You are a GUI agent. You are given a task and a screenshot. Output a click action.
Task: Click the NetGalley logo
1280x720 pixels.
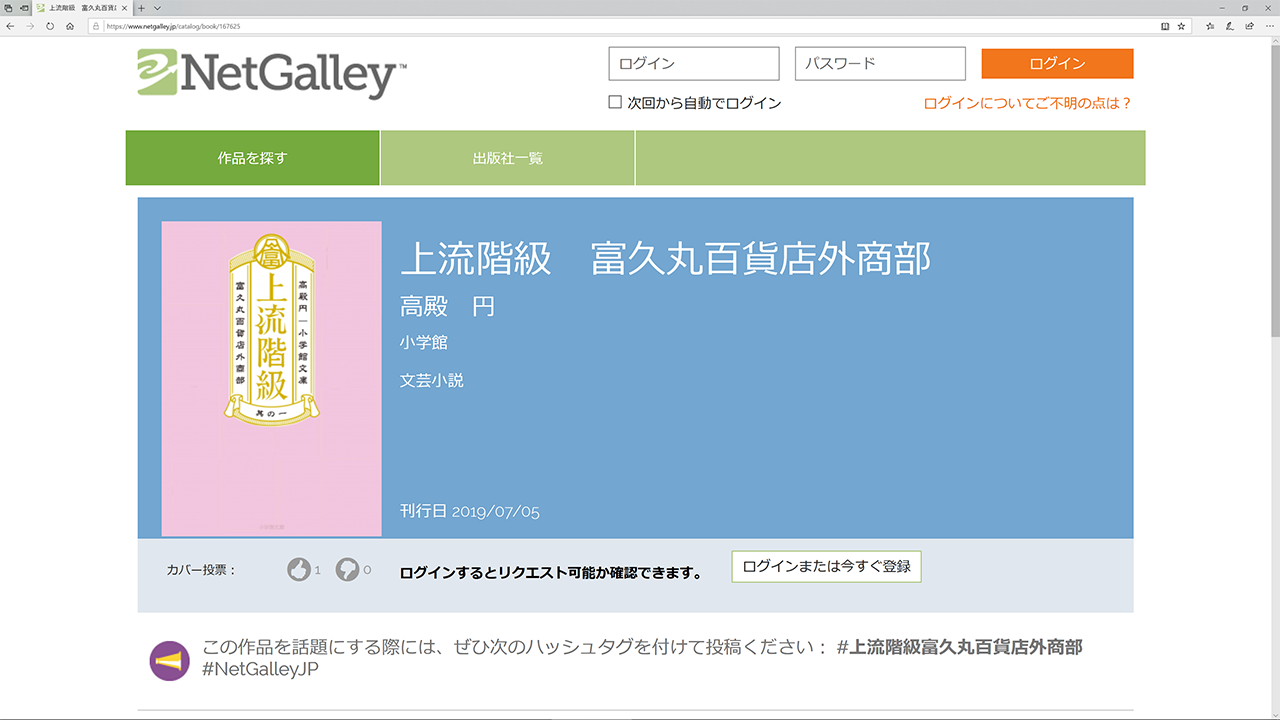(272, 73)
